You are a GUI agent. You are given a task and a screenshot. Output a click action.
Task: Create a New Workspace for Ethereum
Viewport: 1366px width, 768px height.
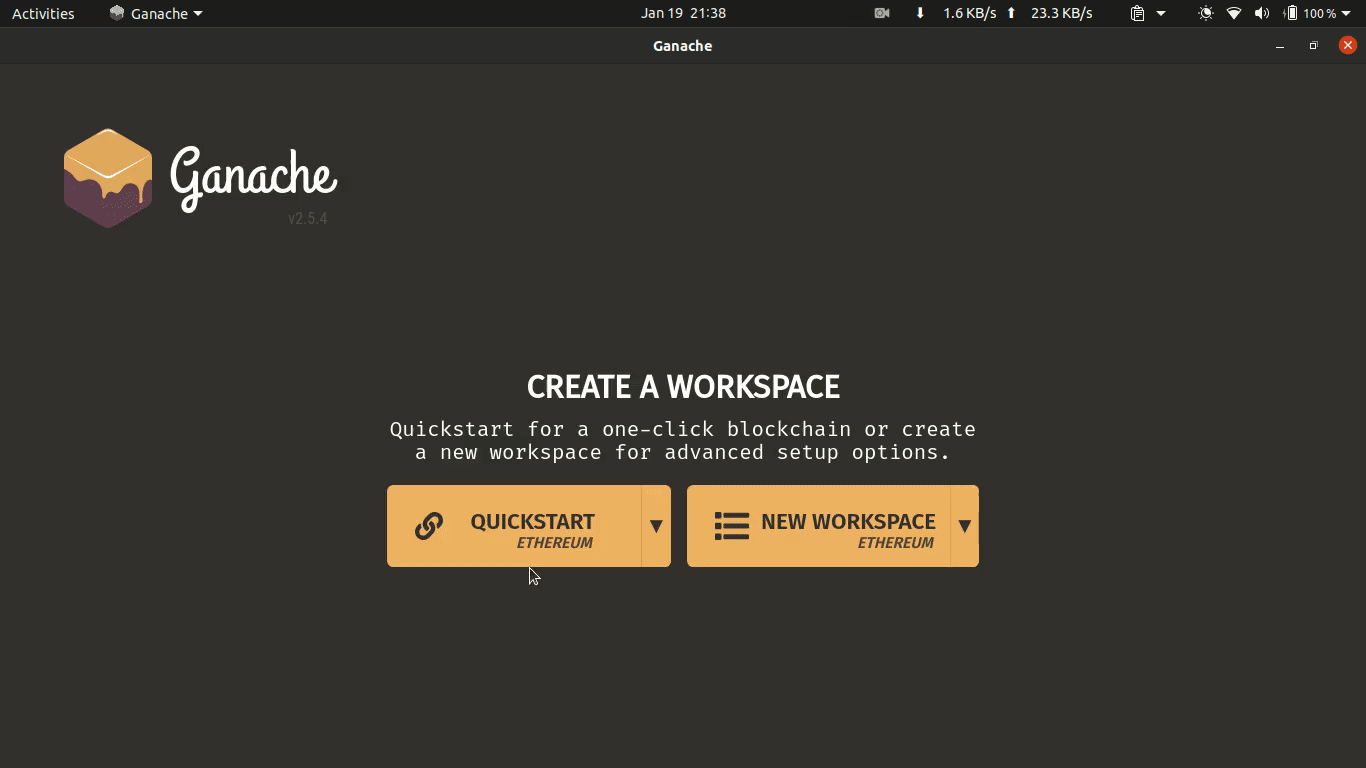coord(818,526)
